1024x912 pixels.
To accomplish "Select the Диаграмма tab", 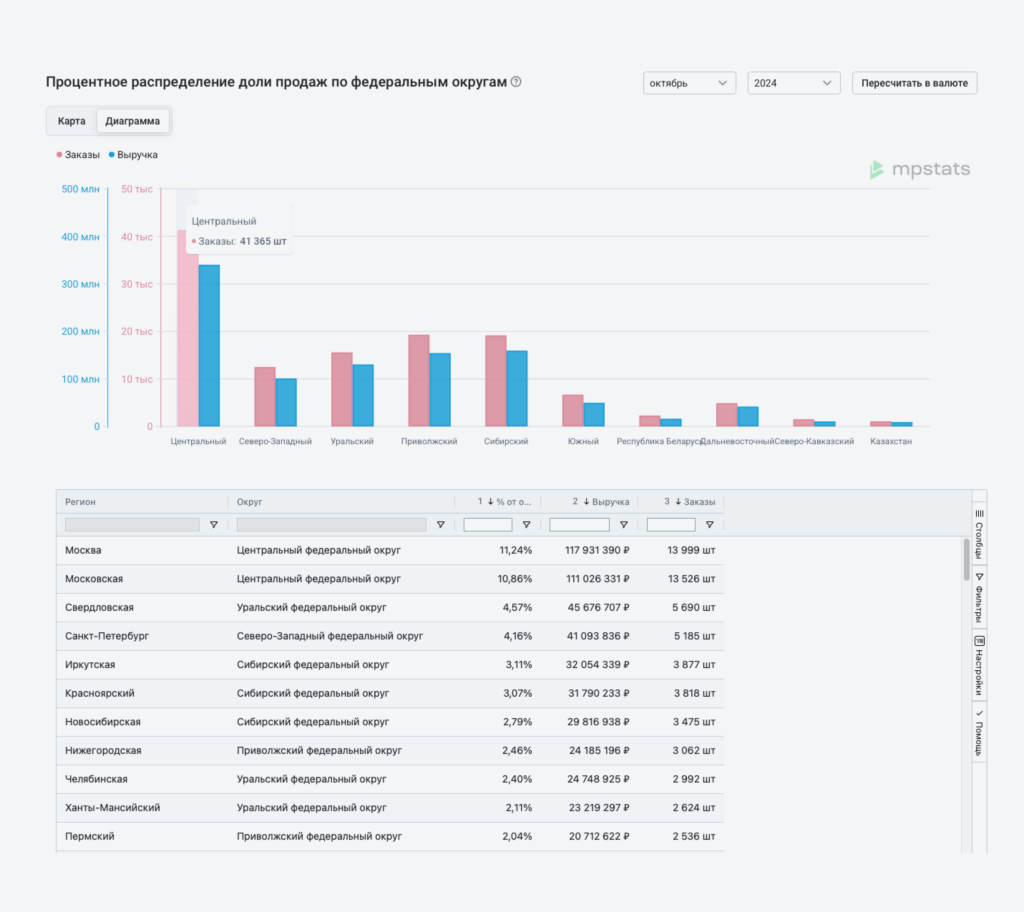I will pyautogui.click(x=132, y=121).
